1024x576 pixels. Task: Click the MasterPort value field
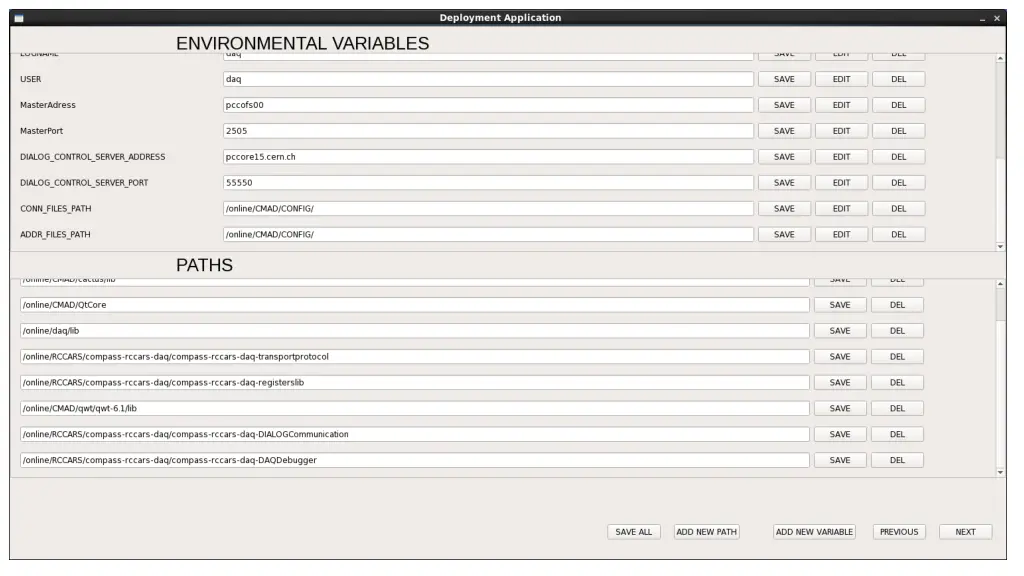click(x=488, y=131)
